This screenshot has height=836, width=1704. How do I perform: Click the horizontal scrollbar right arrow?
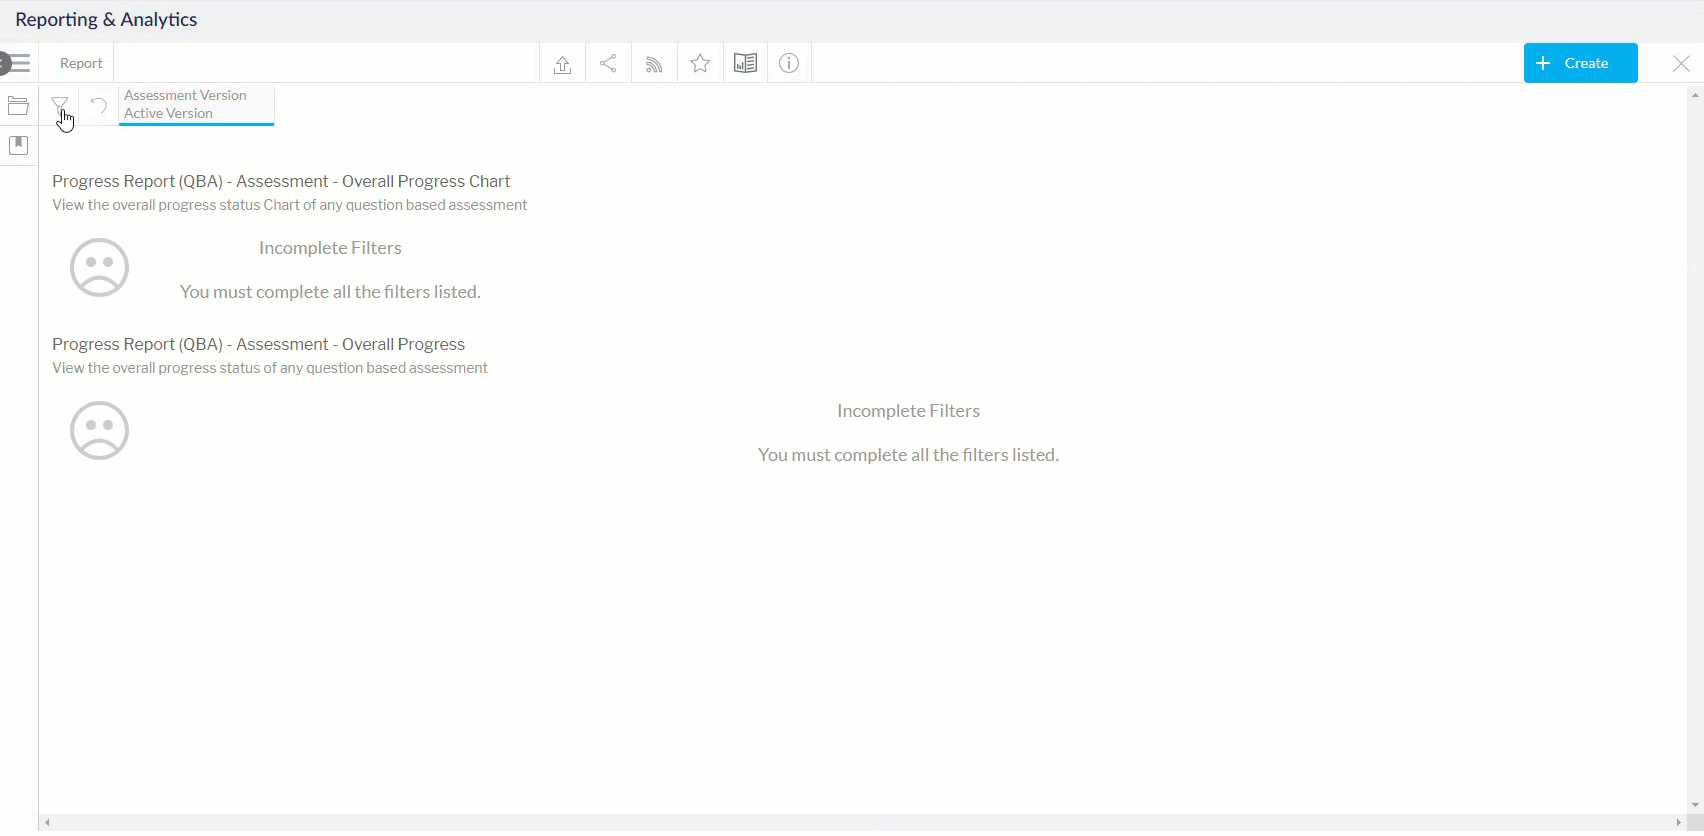pos(1678,823)
